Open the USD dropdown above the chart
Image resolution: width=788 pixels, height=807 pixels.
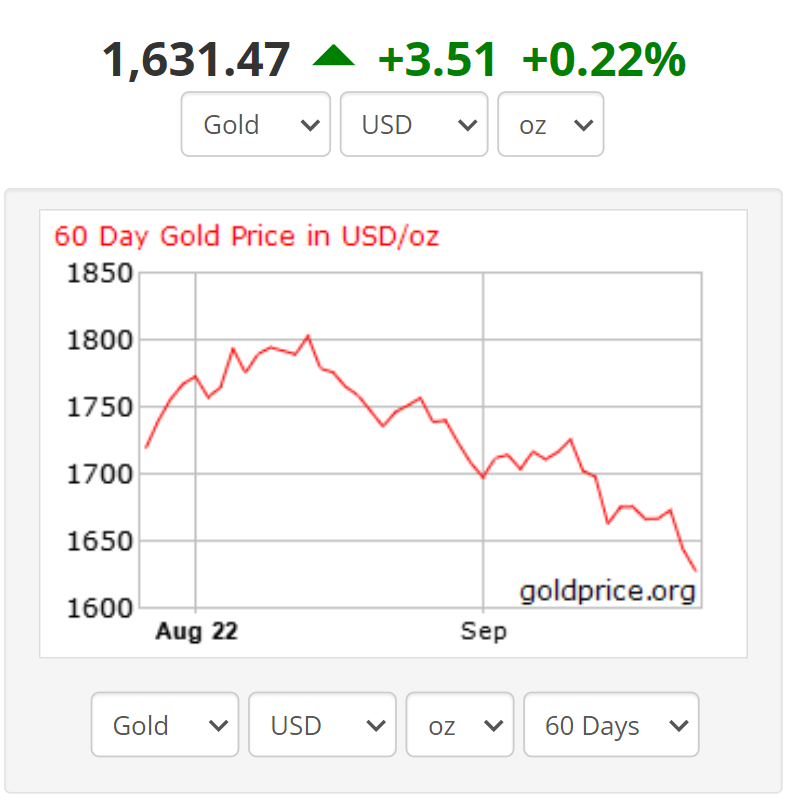click(413, 125)
